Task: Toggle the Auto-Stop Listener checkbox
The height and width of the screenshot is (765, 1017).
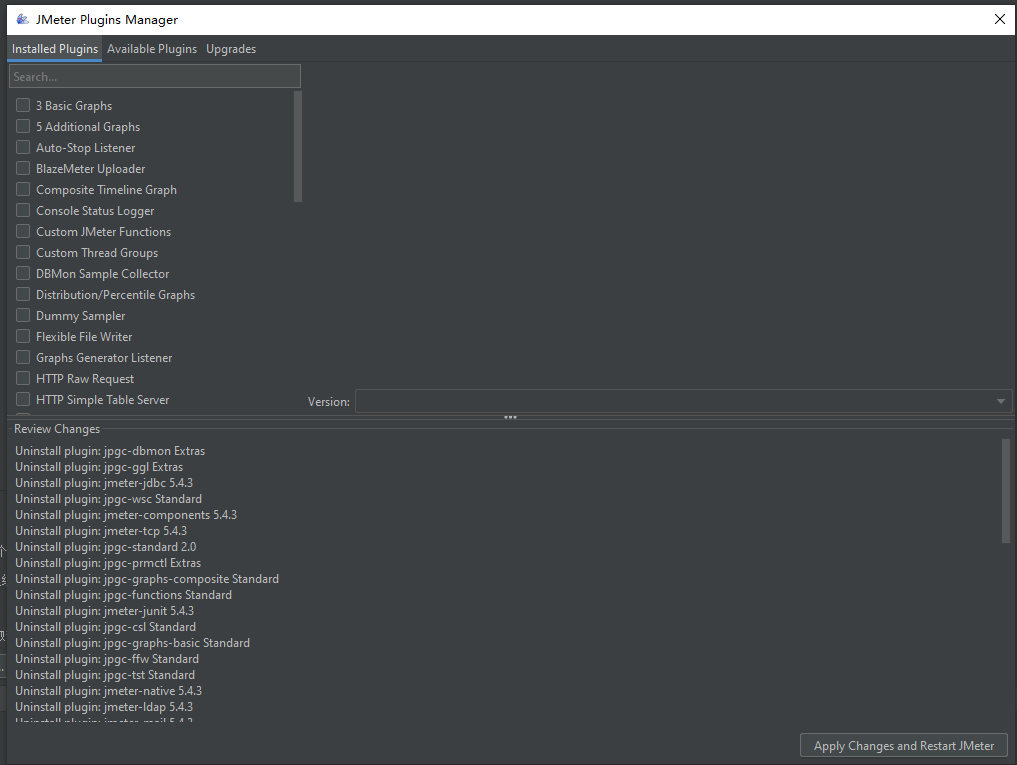Action: coord(23,147)
